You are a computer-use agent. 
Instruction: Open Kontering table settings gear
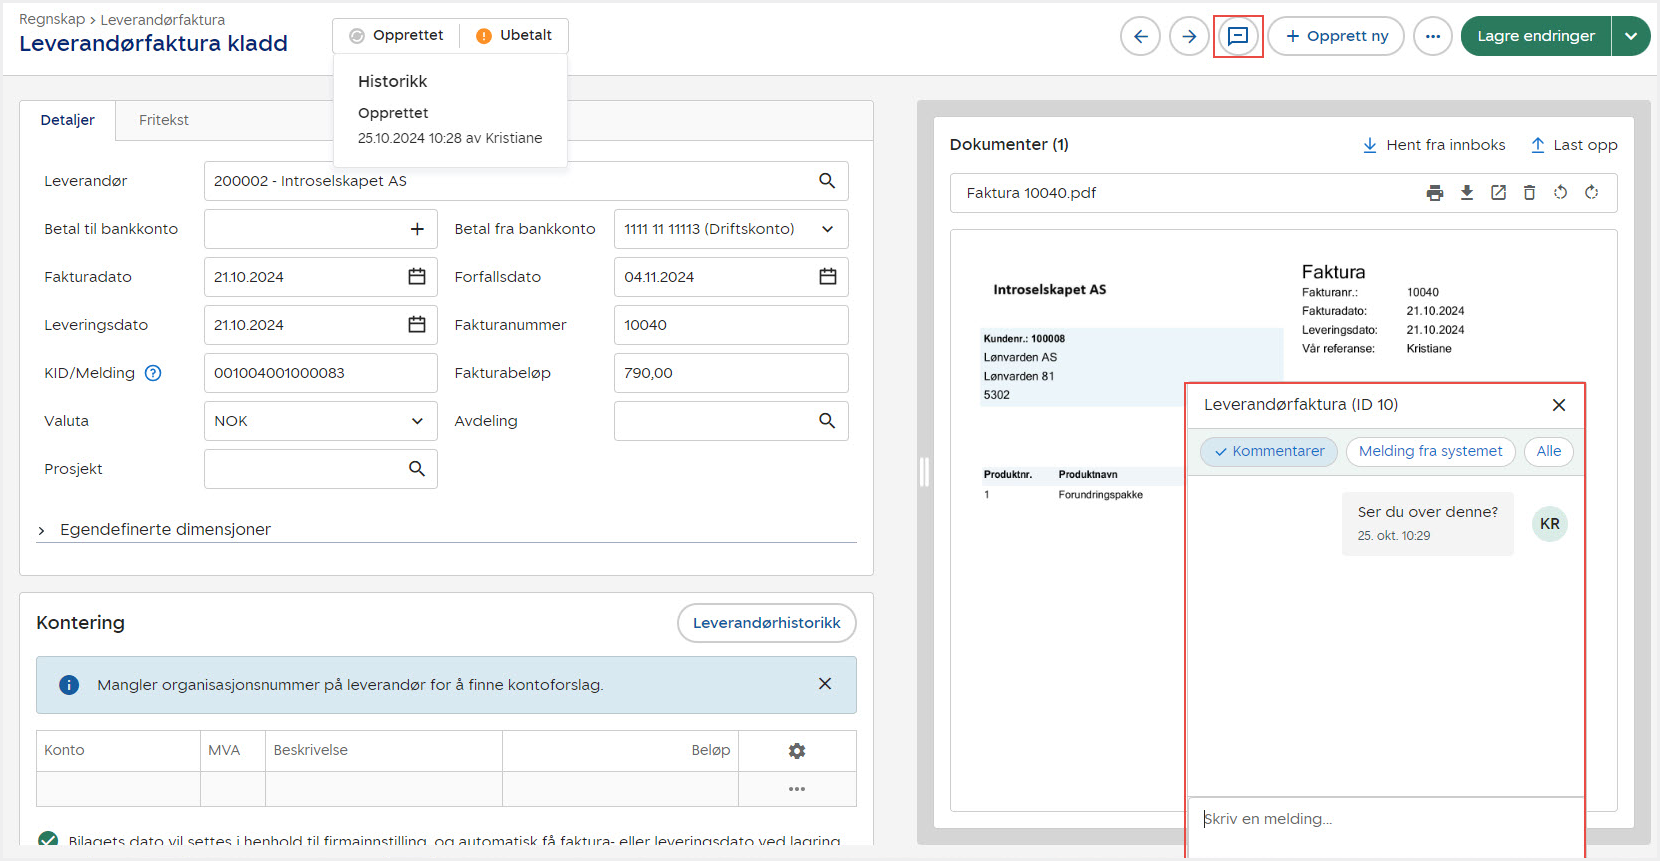tap(797, 751)
